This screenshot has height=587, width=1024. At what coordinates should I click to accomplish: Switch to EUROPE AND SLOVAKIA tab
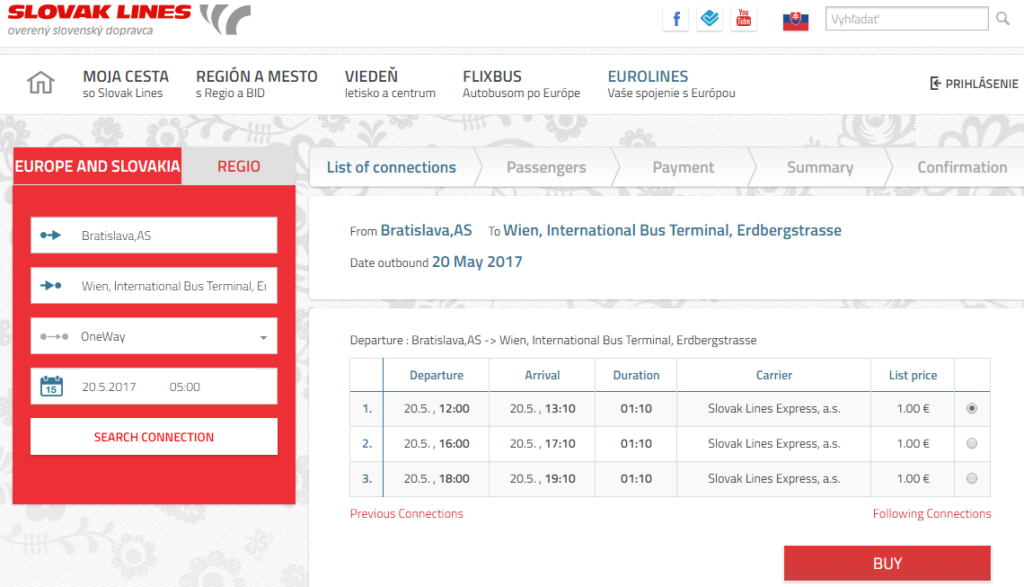pyautogui.click(x=97, y=166)
